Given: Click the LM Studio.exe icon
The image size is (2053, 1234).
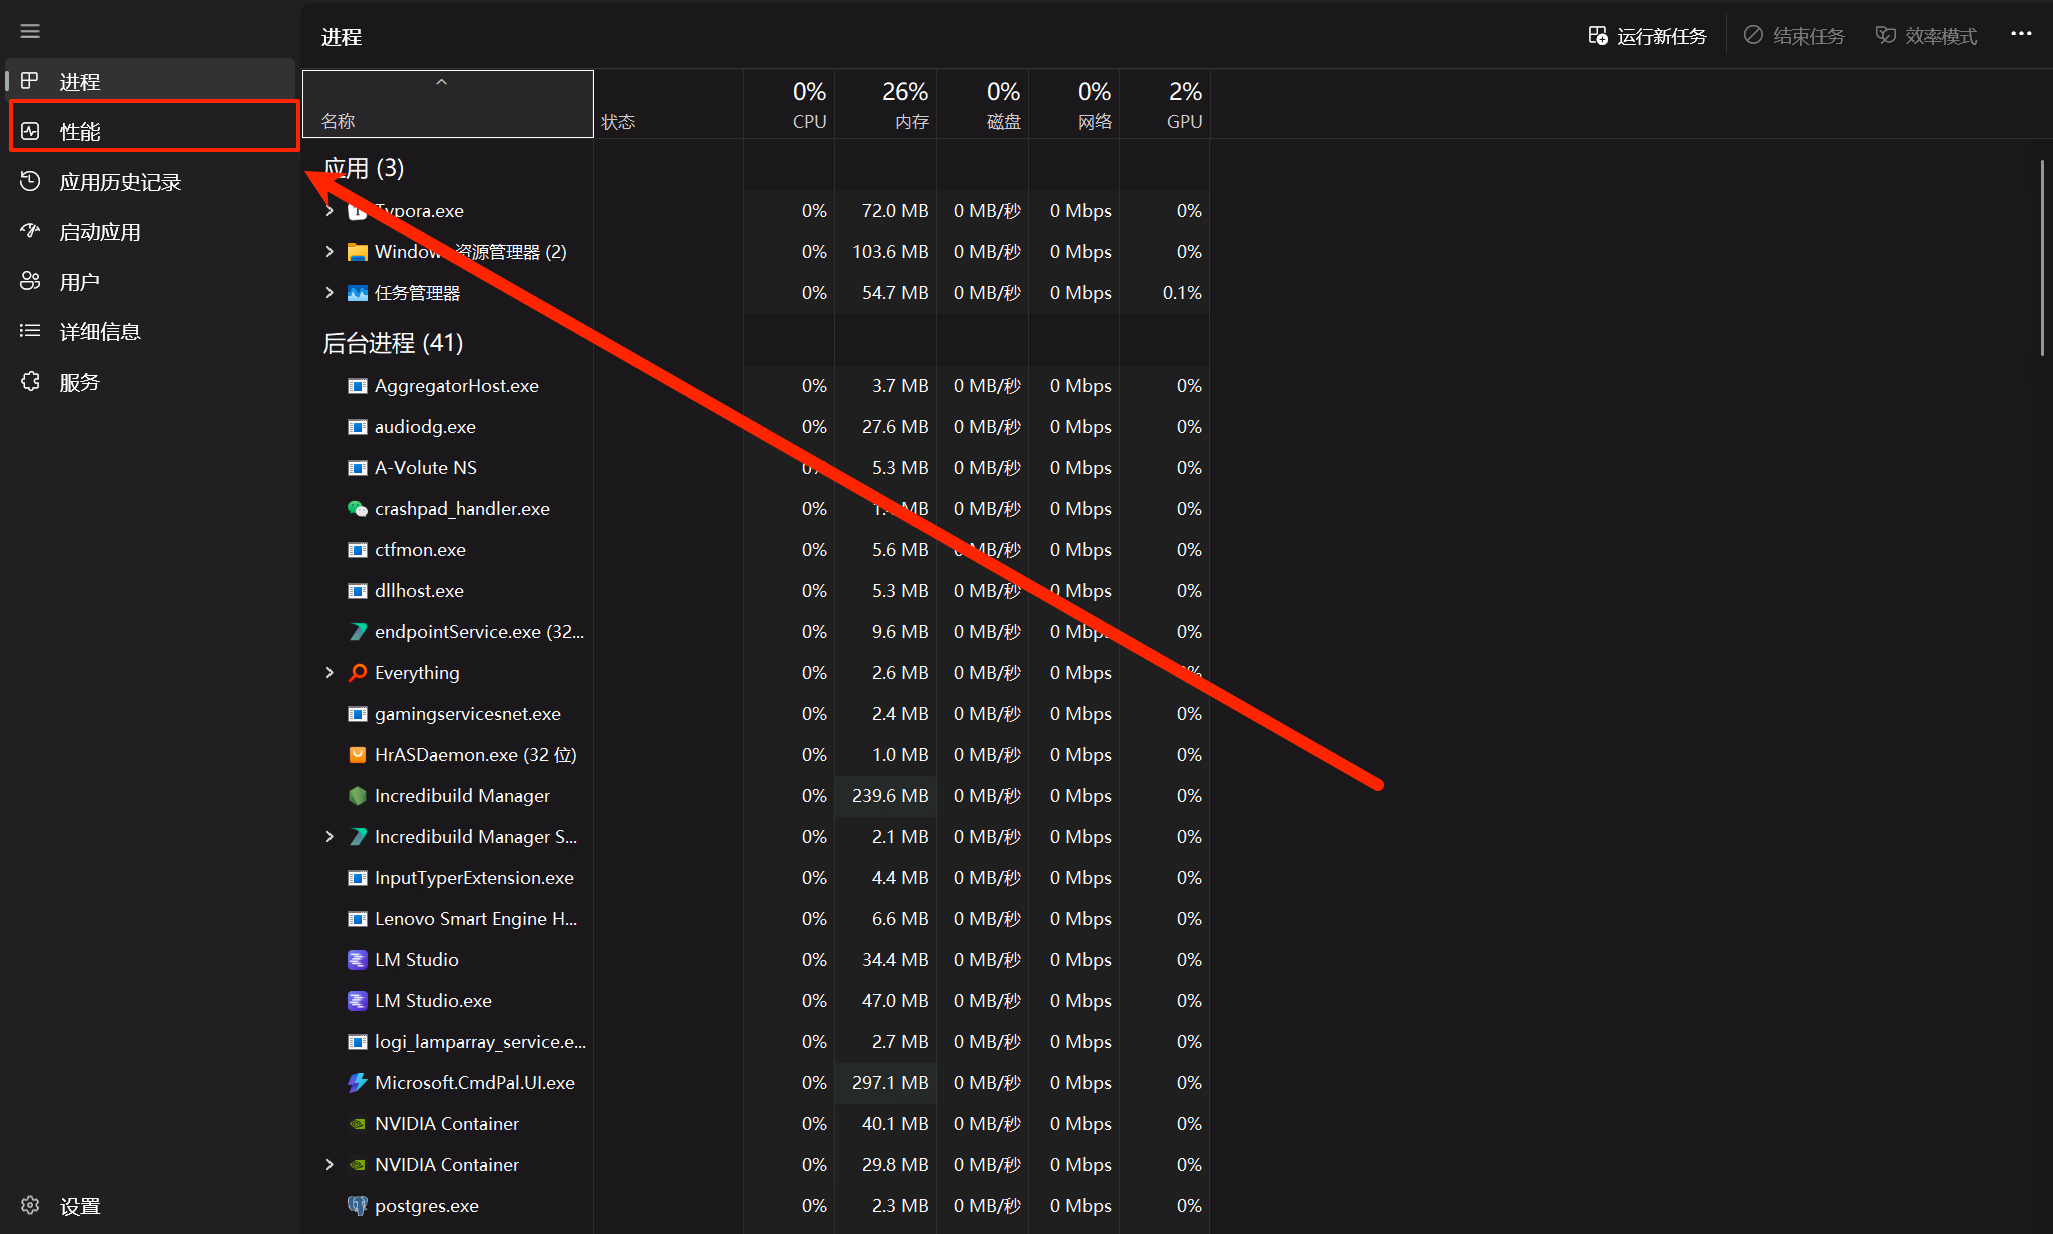Looking at the screenshot, I should point(357,1001).
